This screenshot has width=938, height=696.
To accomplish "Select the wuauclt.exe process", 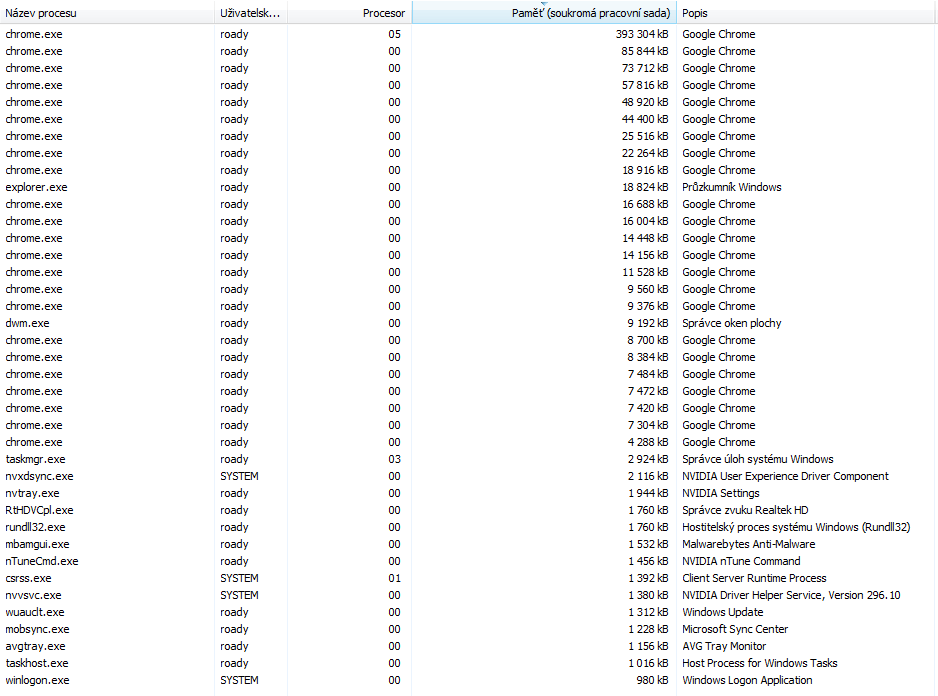I will [35, 612].
